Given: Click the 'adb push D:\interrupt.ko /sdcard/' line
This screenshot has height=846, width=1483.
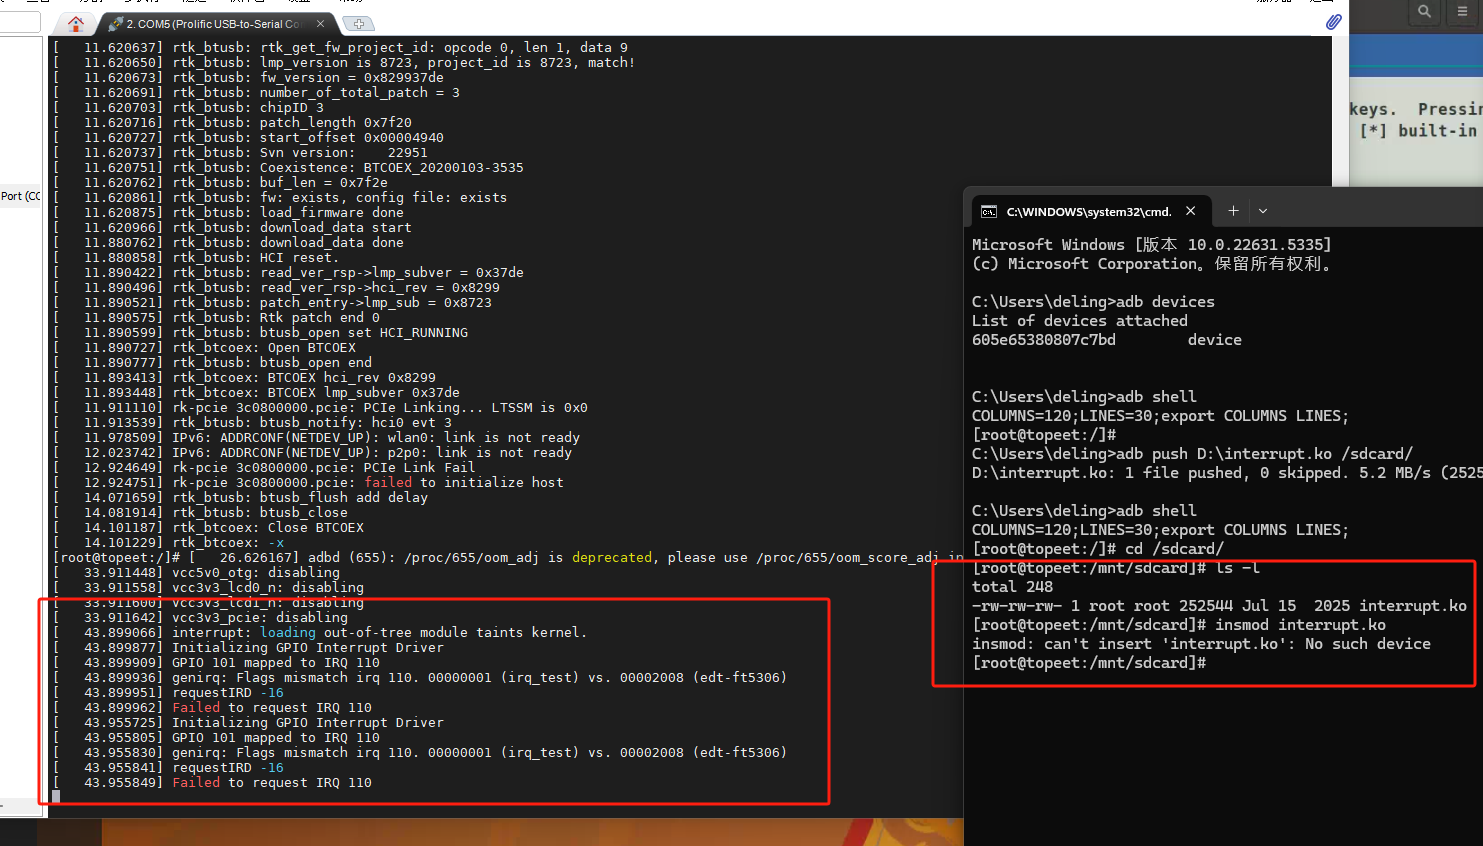Looking at the screenshot, I should [1192, 454].
